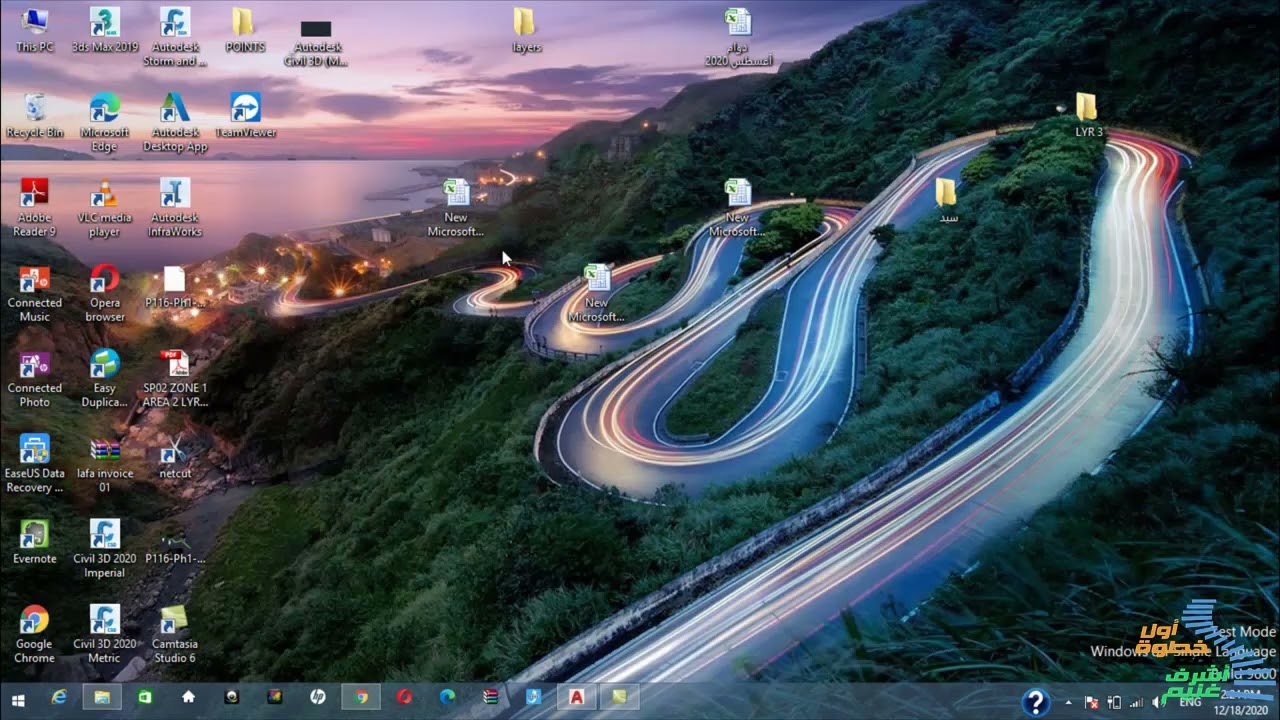This screenshot has width=1280, height=720.
Task: Select the This PC desktop icon
Action: point(35,30)
